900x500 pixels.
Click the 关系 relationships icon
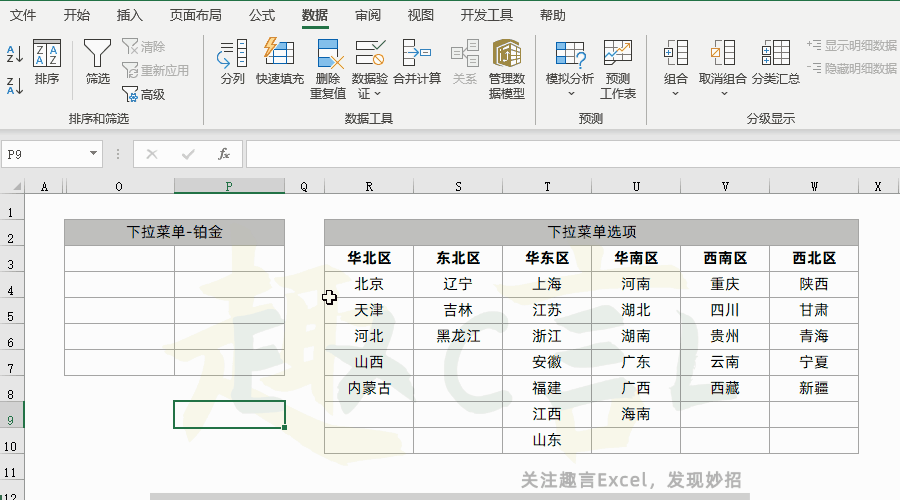(465, 62)
